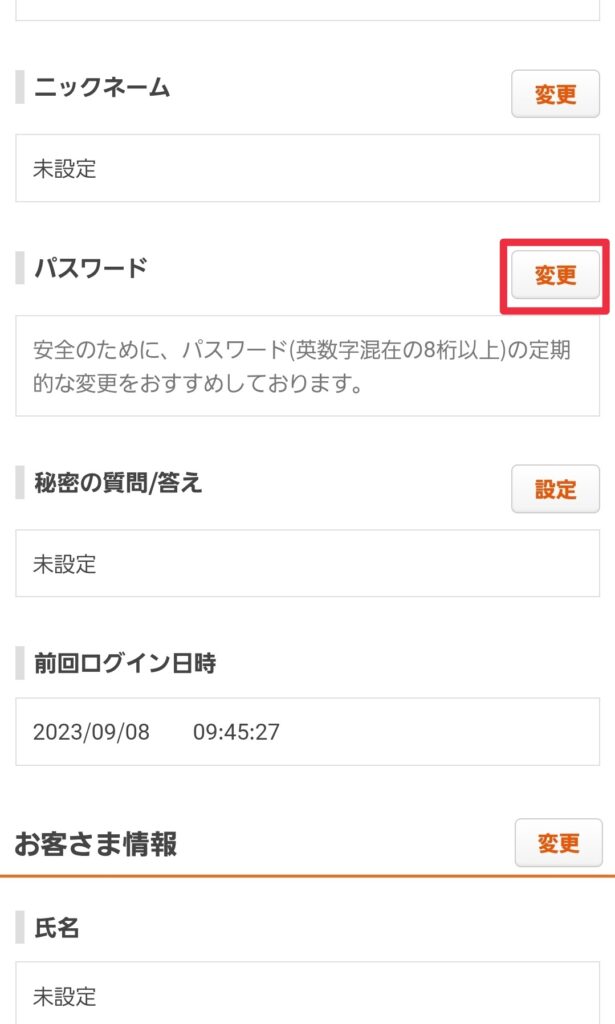Click the 秘密の質問/答え section heading

coord(118,483)
